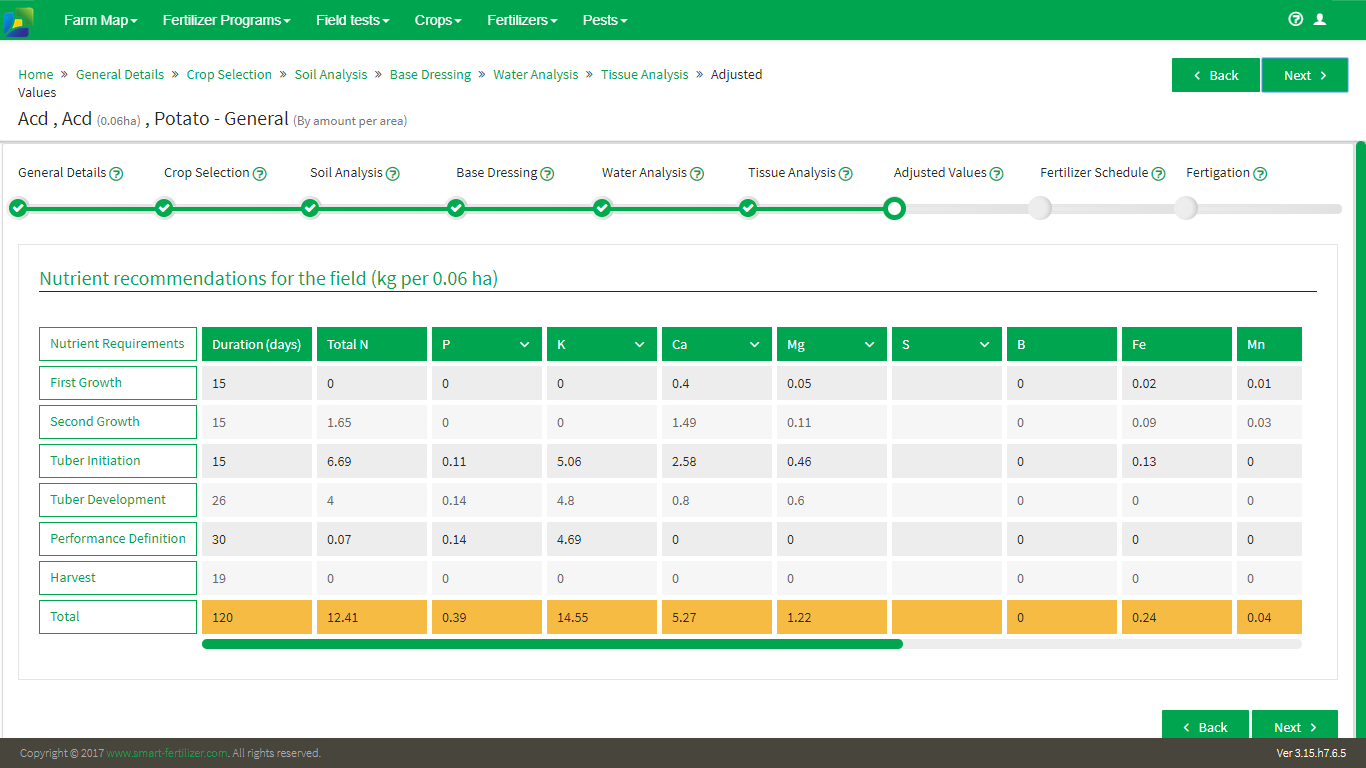Open the Crops menu

tap(438, 20)
